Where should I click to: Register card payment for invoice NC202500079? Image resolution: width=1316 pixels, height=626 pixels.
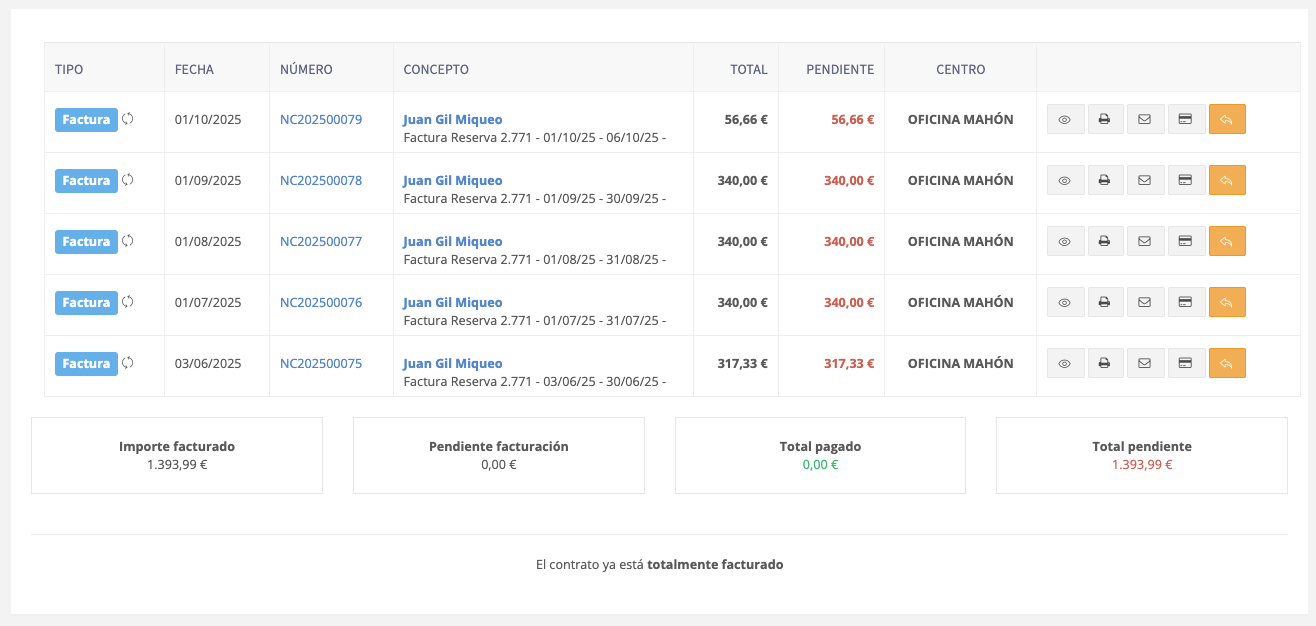pyautogui.click(x=1186, y=119)
